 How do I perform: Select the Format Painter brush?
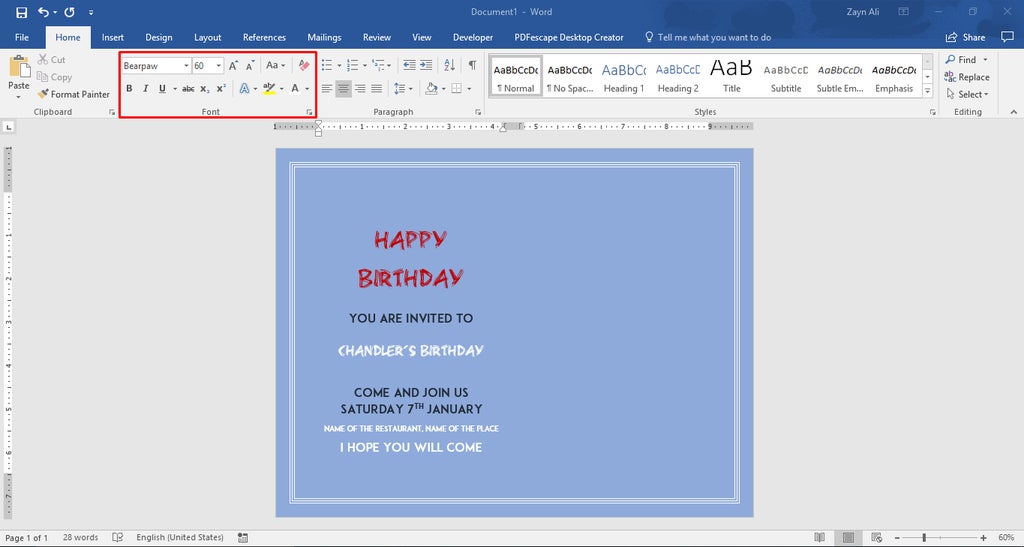click(73, 94)
